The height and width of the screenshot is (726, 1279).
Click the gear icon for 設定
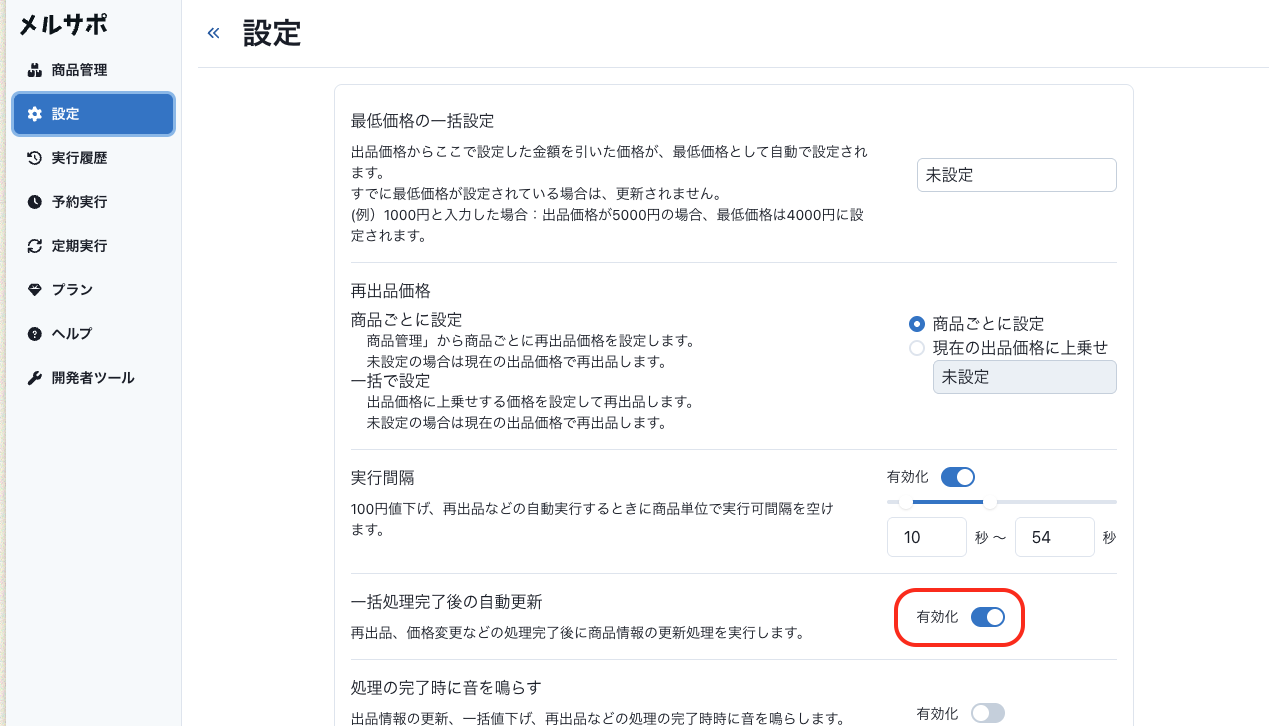[x=35, y=114]
